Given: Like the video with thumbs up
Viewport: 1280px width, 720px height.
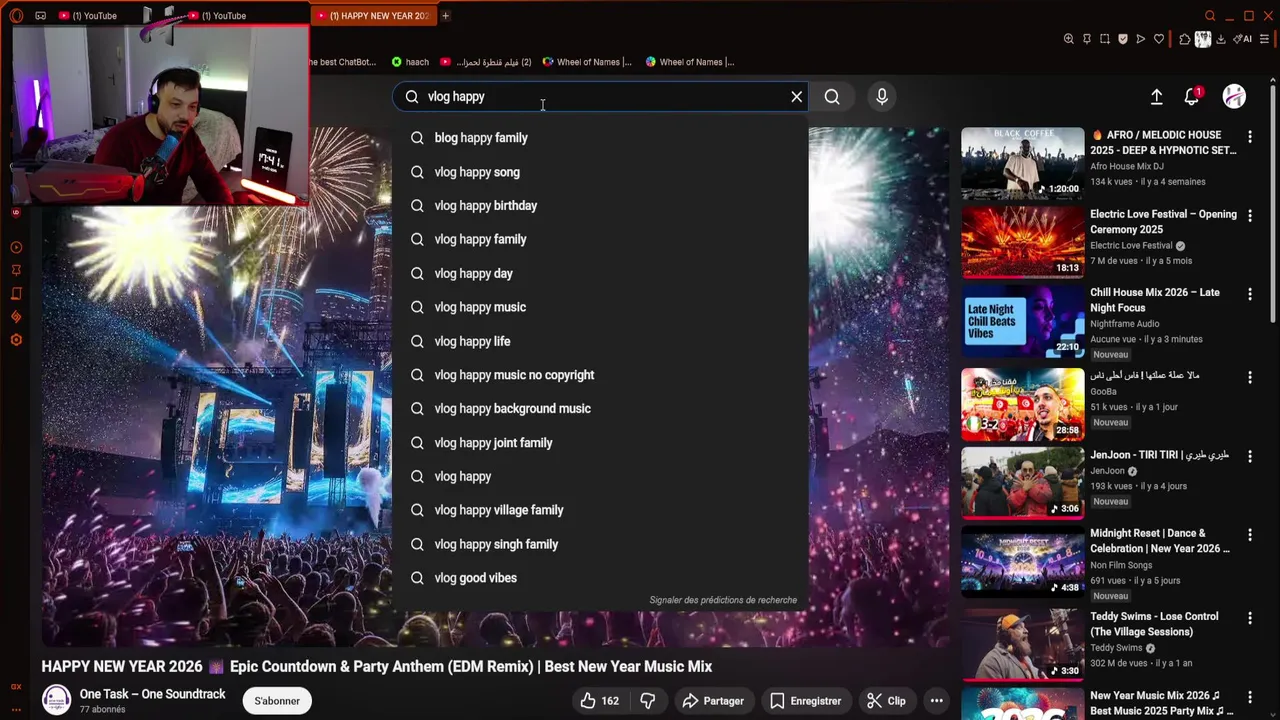Looking at the screenshot, I should (x=599, y=701).
